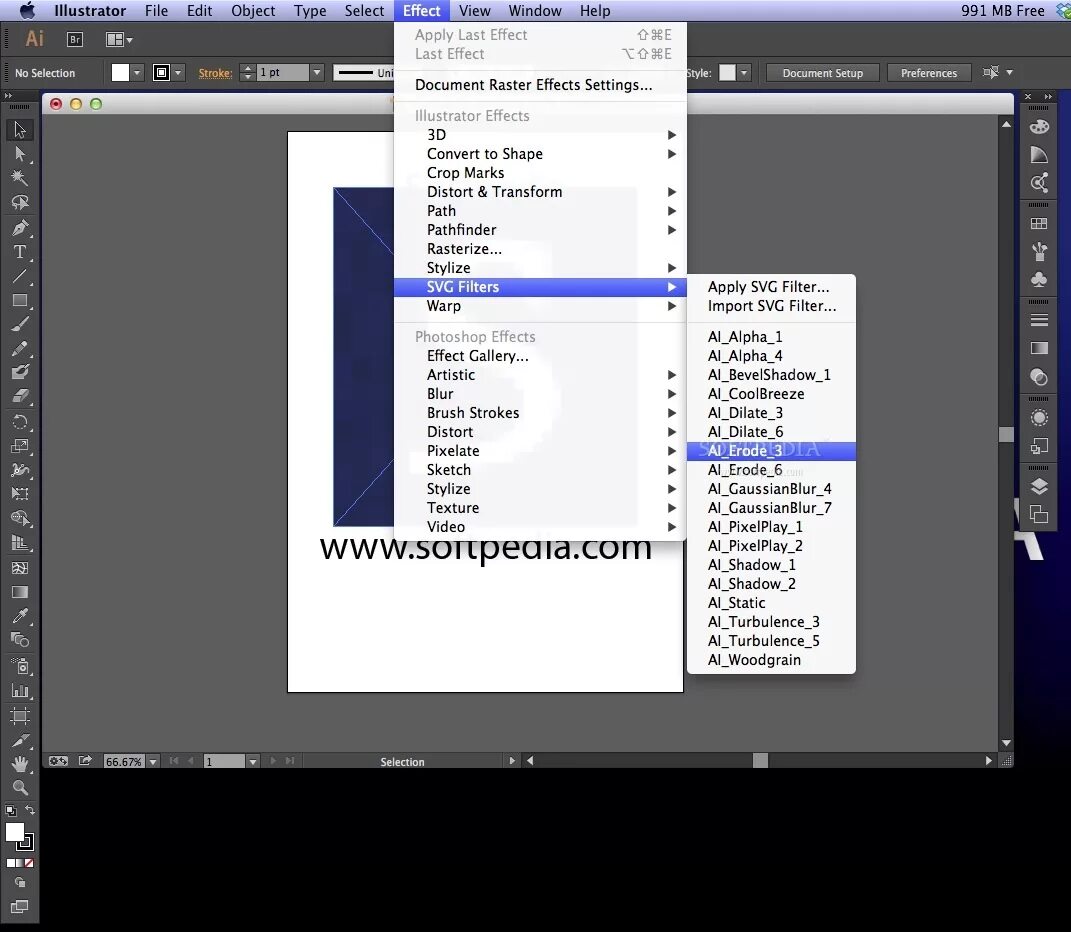Select the Symbol Sprayer tool
Image resolution: width=1071 pixels, height=932 pixels.
pos(20,666)
